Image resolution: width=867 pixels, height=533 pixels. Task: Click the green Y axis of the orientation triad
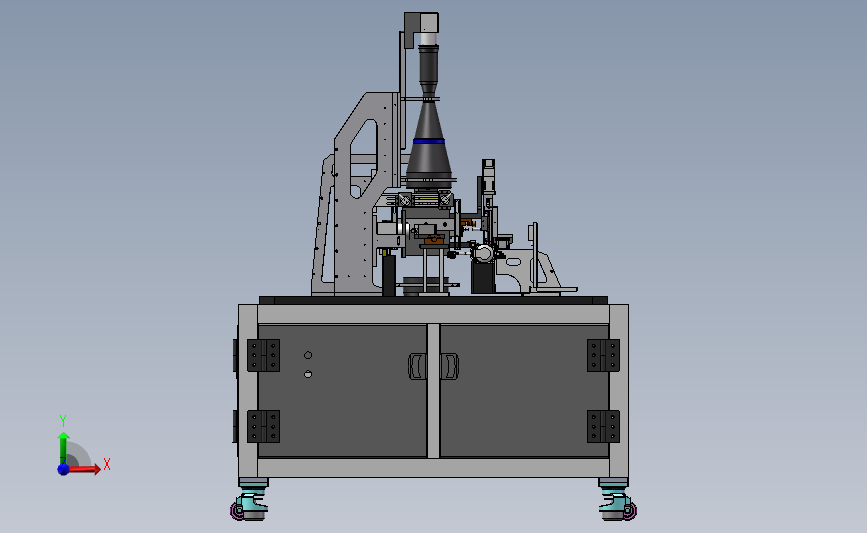pyautogui.click(x=64, y=449)
